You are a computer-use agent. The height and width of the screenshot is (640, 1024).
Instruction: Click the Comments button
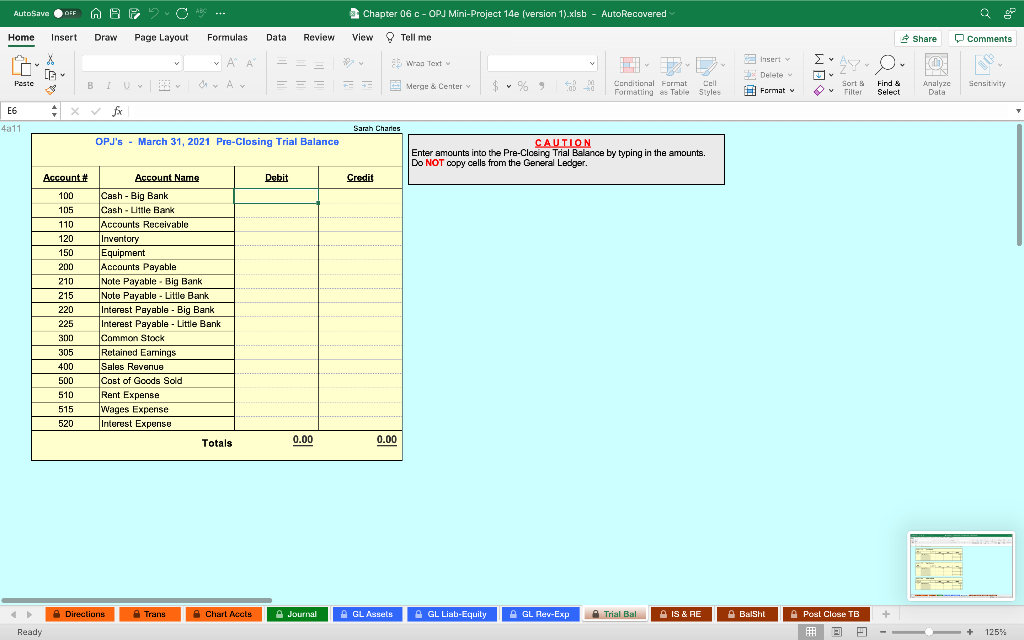[982, 39]
